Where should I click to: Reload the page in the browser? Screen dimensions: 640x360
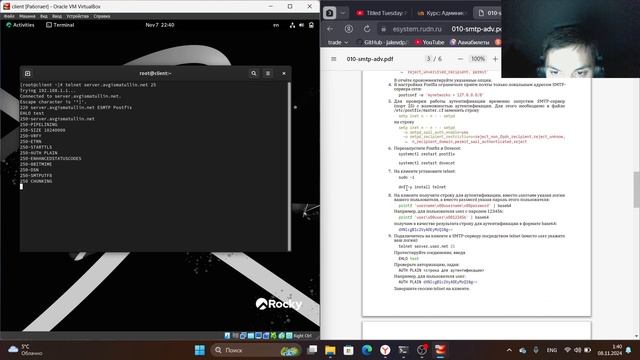coord(367,29)
